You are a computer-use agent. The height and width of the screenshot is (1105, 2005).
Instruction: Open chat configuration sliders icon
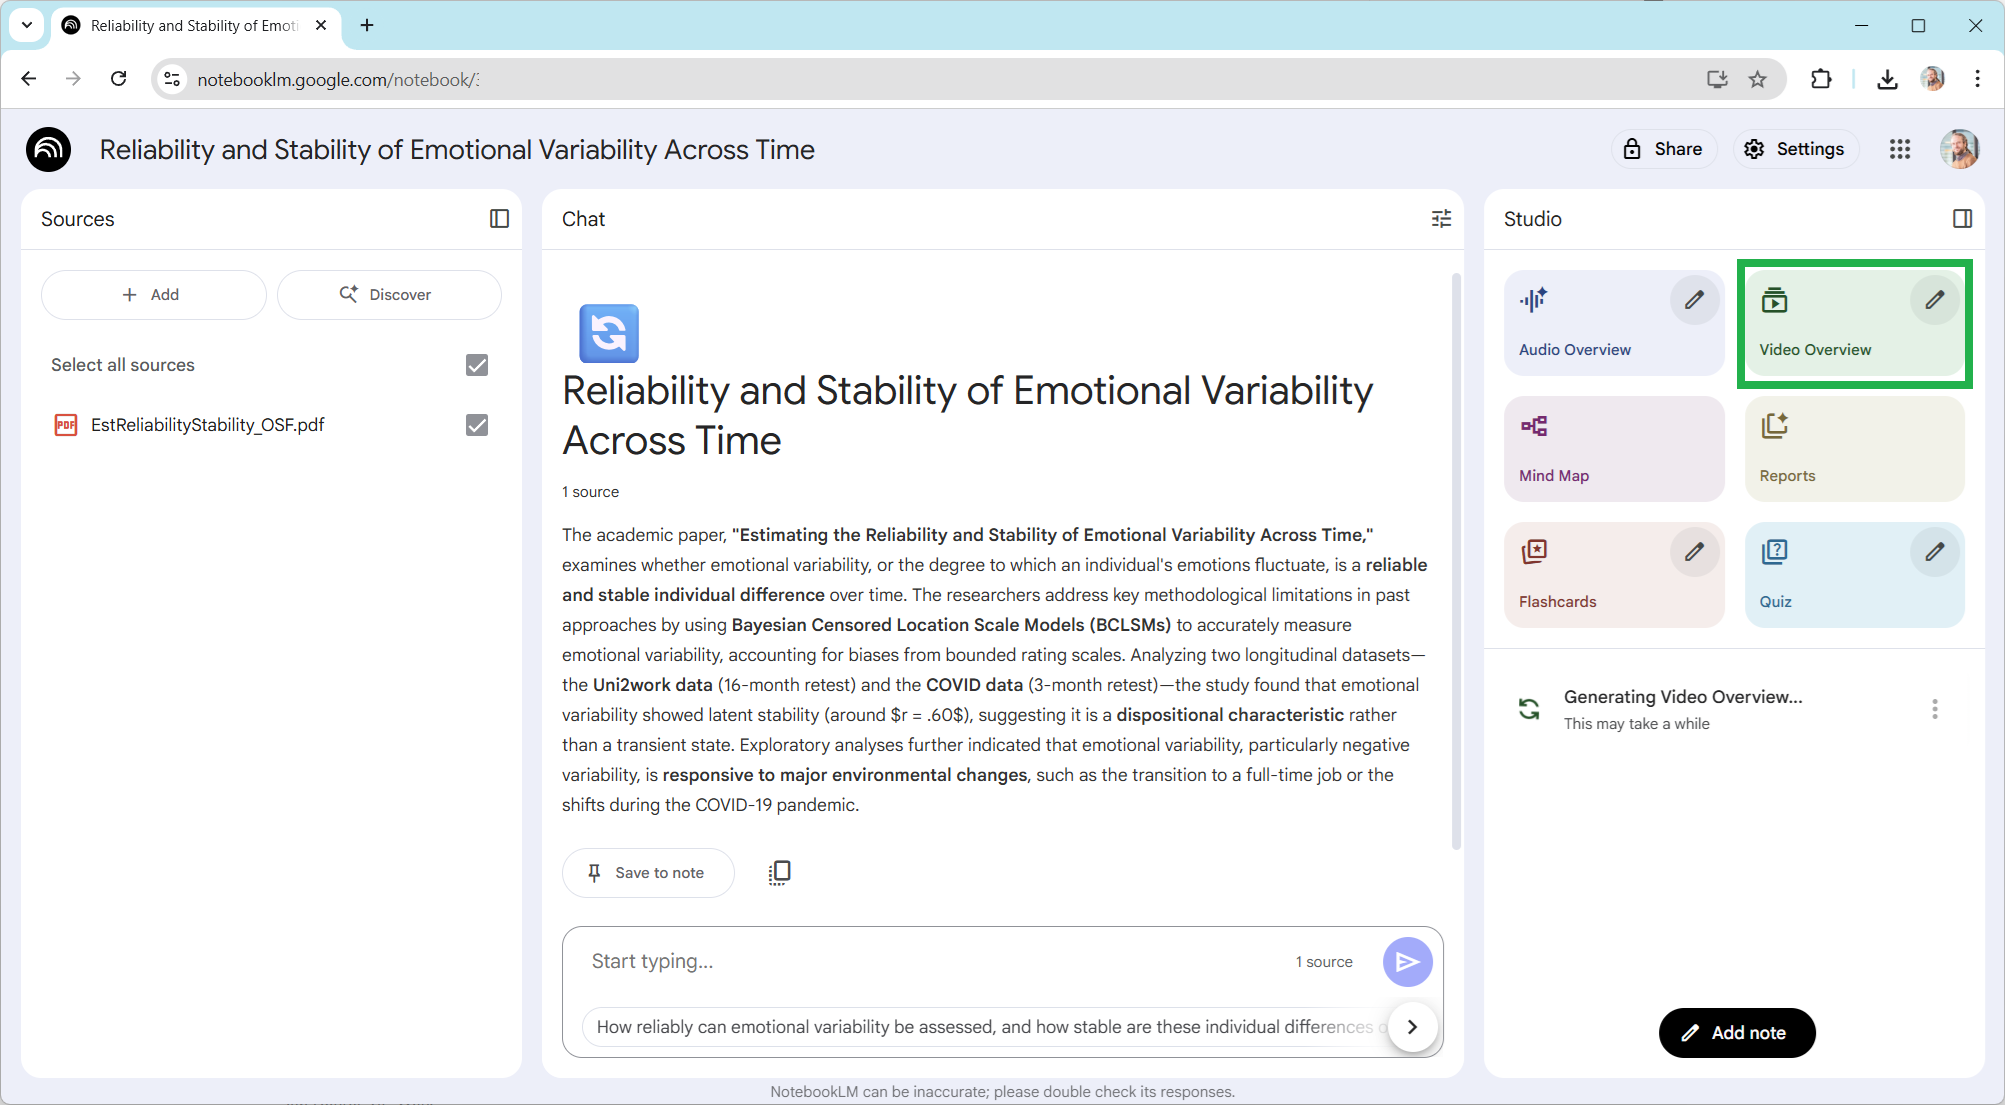1441,219
